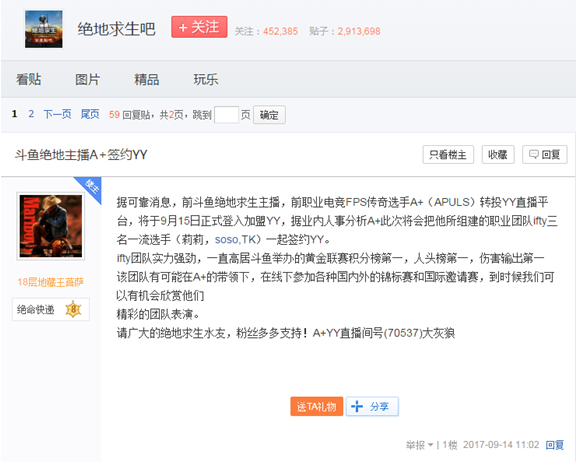Switch to the 精品 tab

pyautogui.click(x=147, y=79)
